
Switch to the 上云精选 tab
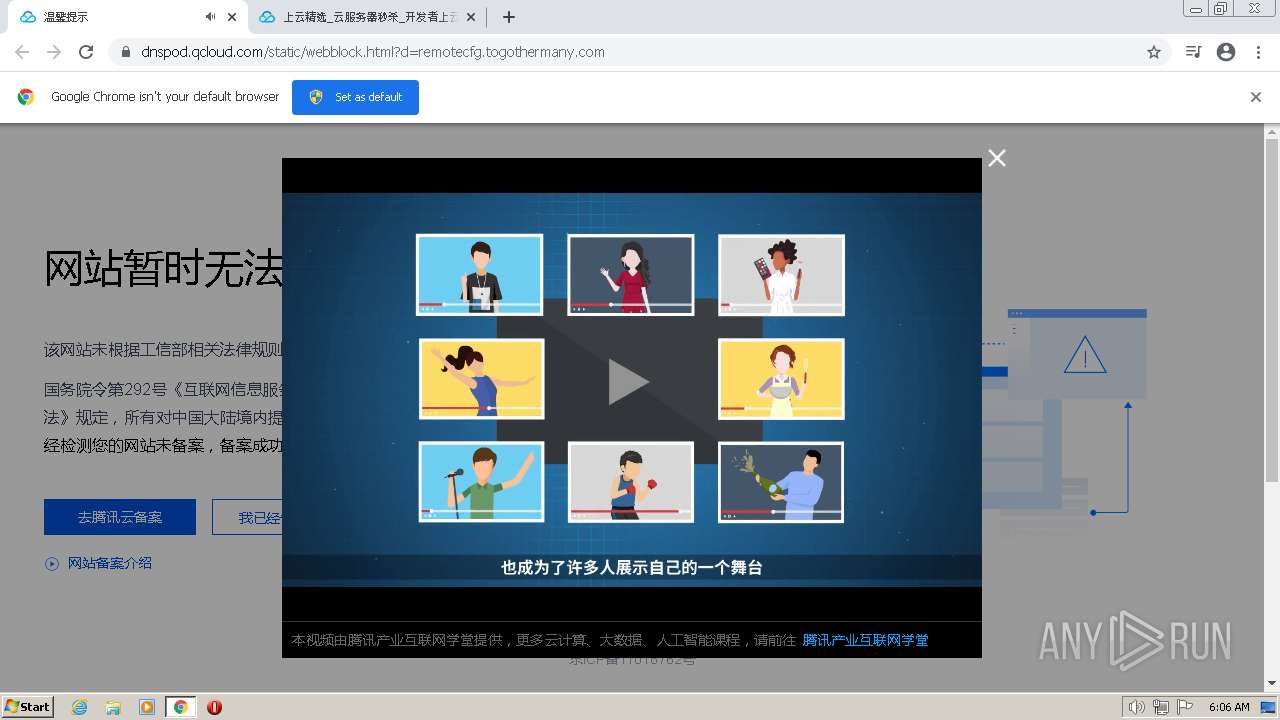(367, 17)
